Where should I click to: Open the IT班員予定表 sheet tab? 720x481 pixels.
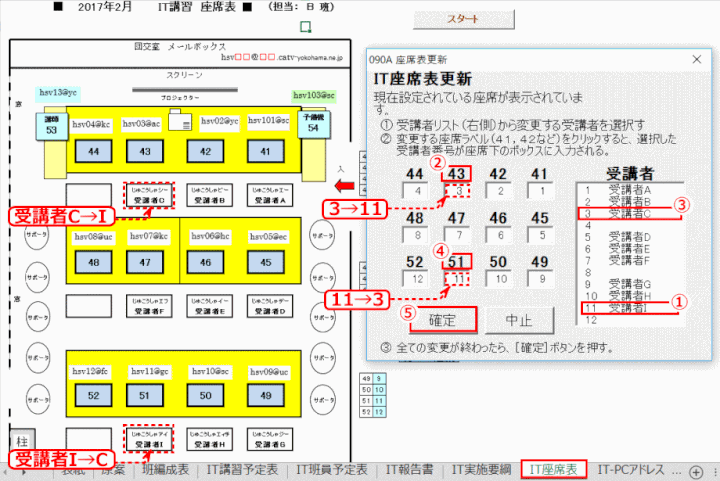pyautogui.click(x=332, y=470)
